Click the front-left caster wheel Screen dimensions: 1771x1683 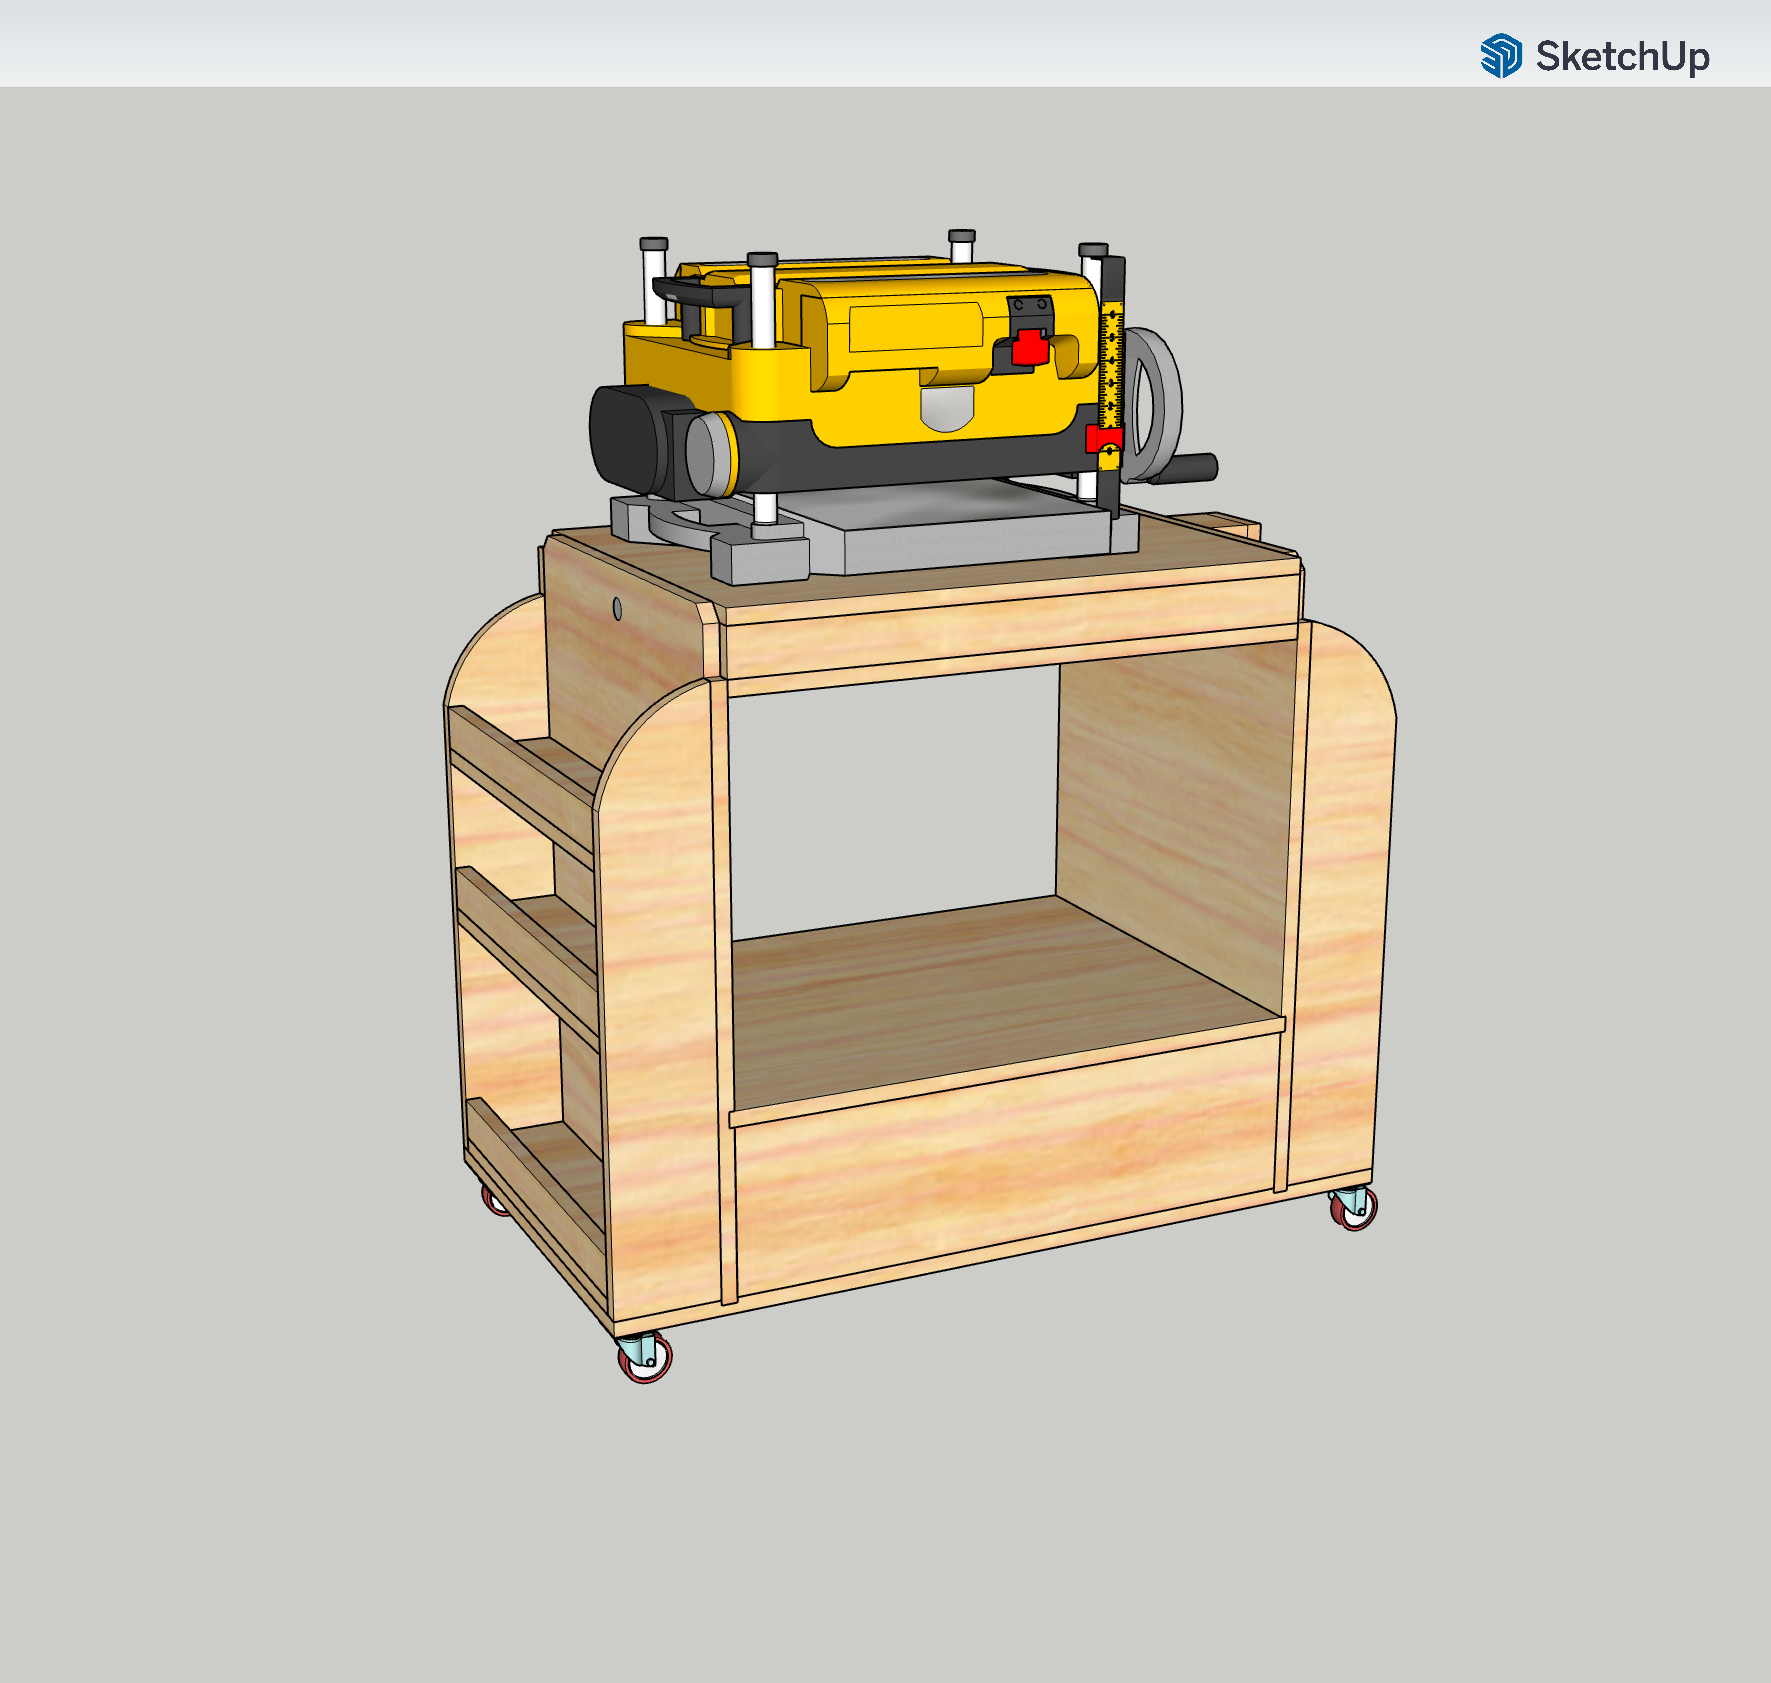click(x=644, y=1357)
